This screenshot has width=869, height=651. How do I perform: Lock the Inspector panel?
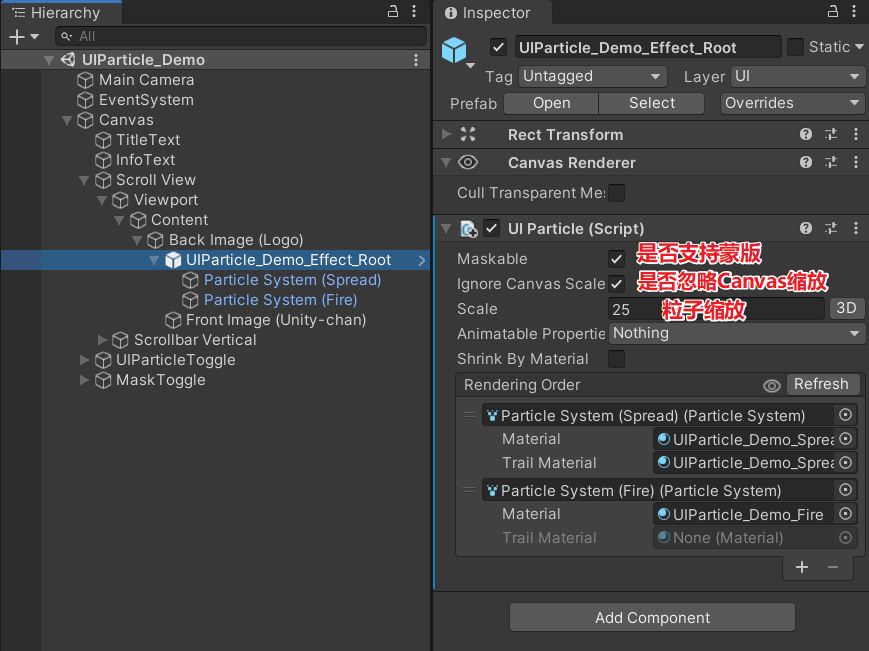tap(832, 11)
